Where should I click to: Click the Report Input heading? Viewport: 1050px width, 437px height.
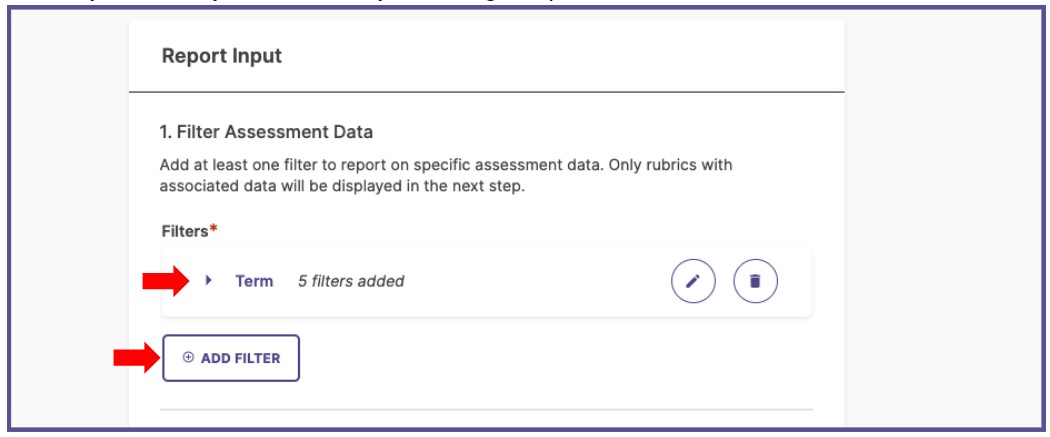tap(222, 56)
